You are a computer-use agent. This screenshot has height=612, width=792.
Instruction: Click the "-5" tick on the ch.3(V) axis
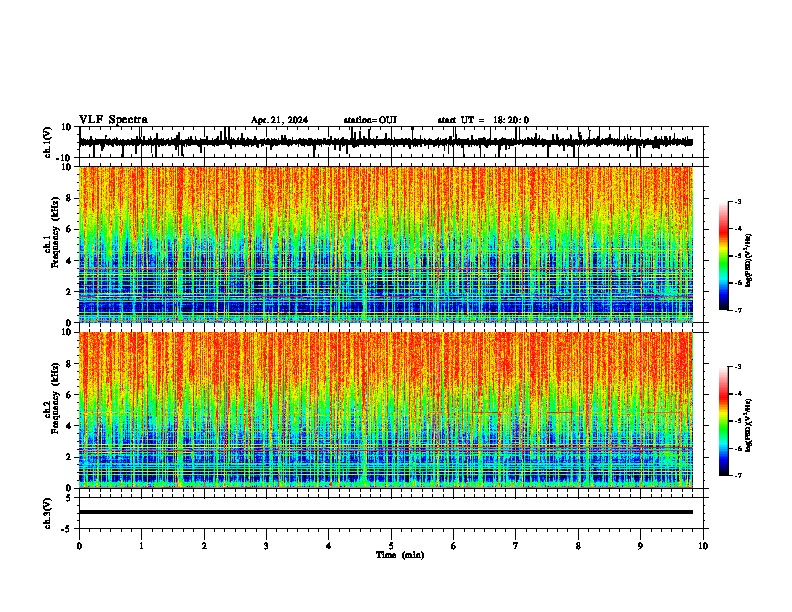68,529
